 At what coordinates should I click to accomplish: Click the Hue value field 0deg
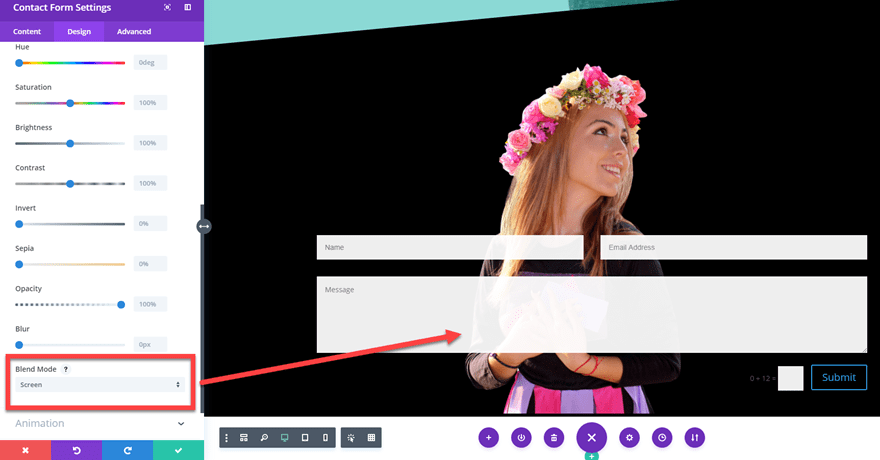[x=150, y=62]
